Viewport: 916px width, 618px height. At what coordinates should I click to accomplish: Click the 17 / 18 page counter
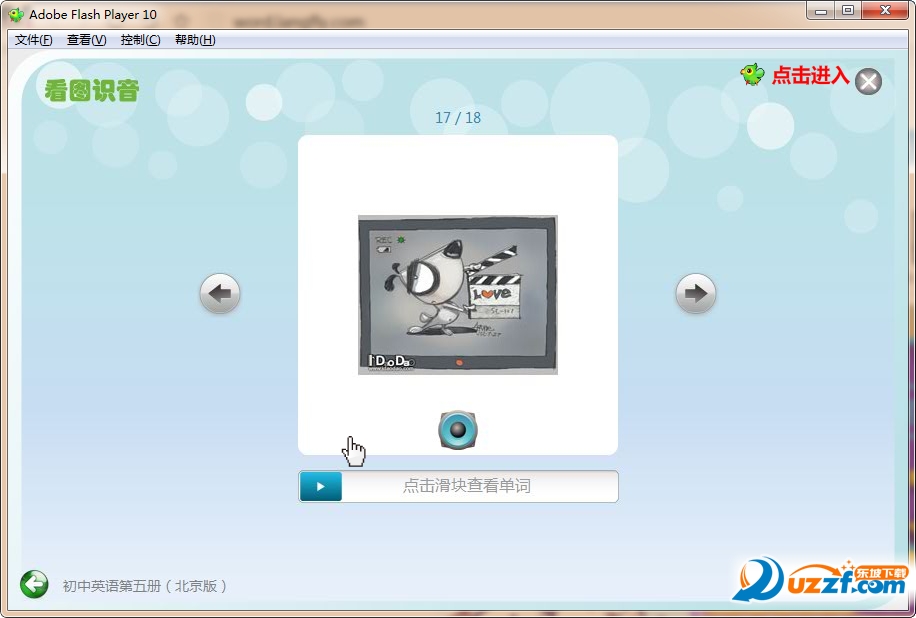tap(458, 117)
